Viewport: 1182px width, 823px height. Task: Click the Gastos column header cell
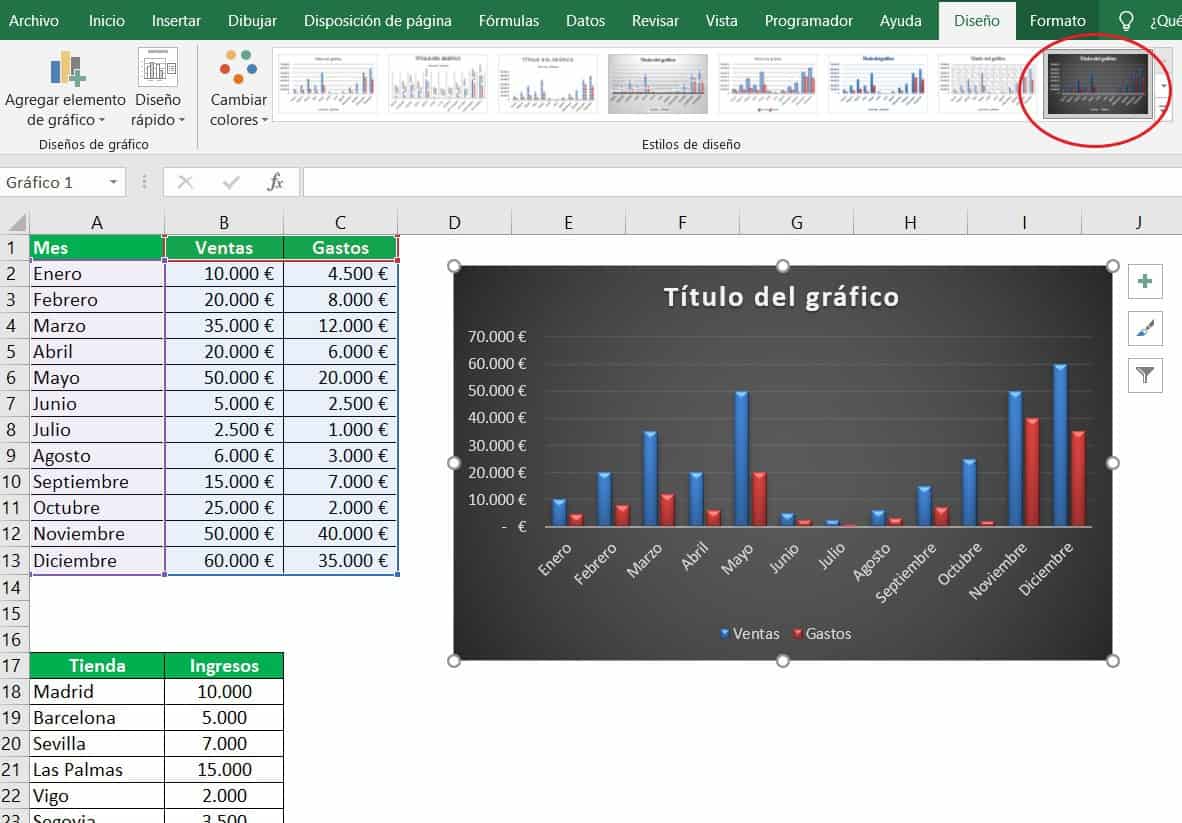(340, 248)
